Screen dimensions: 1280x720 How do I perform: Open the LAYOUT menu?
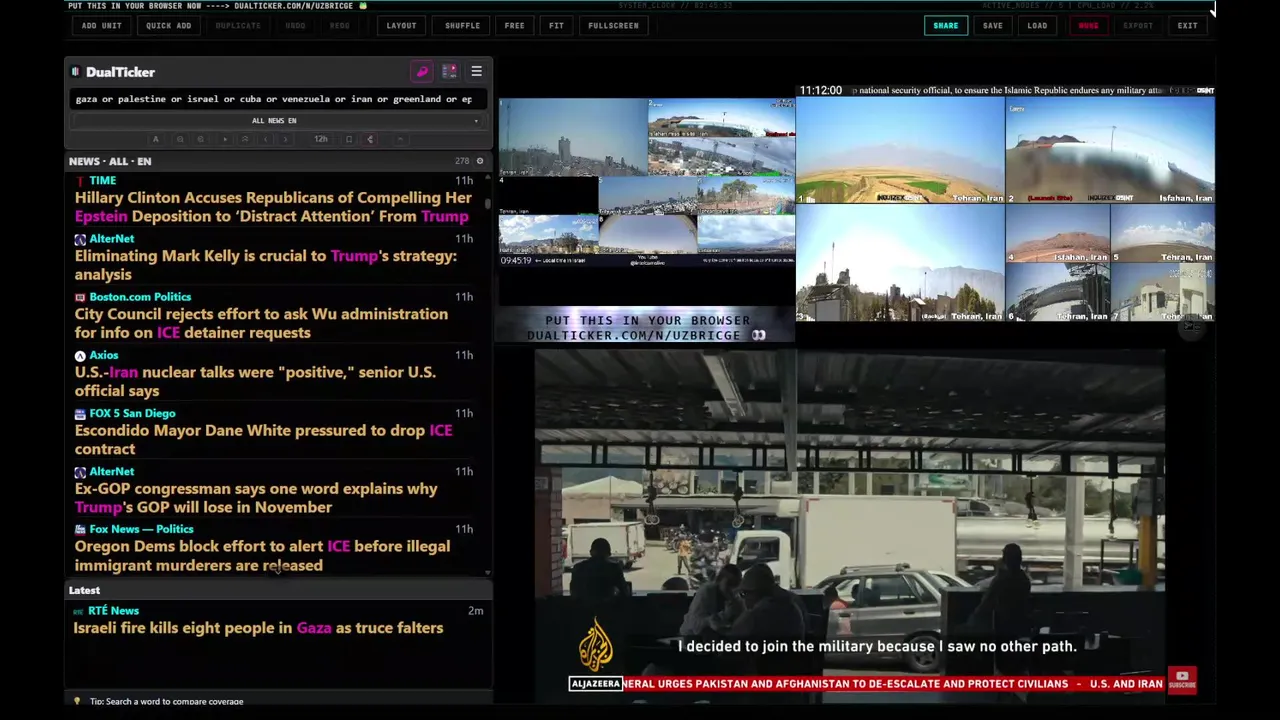(401, 26)
